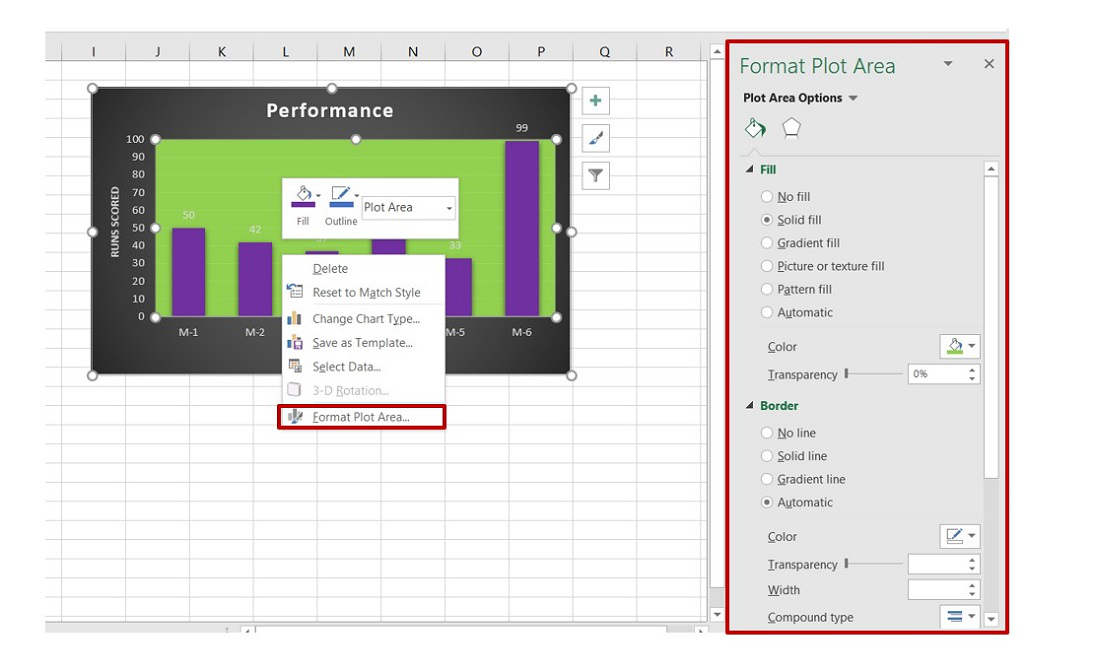Click the Chart Elements plus icon
This screenshot has width=1095, height=672.
[596, 100]
